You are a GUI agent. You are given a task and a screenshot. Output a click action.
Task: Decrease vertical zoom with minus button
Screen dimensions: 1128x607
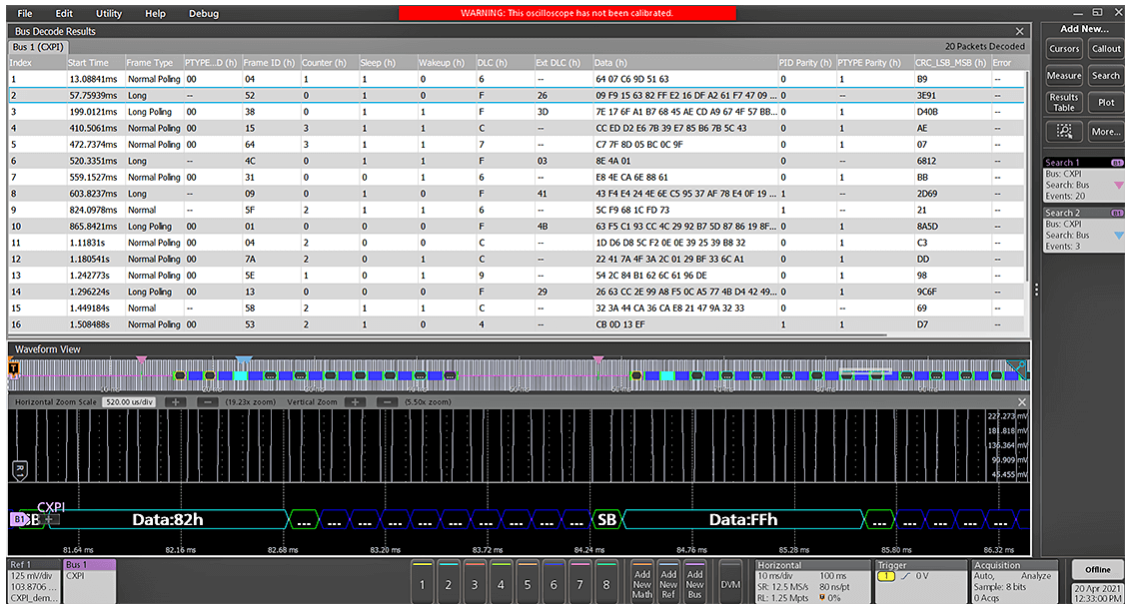click(387, 402)
